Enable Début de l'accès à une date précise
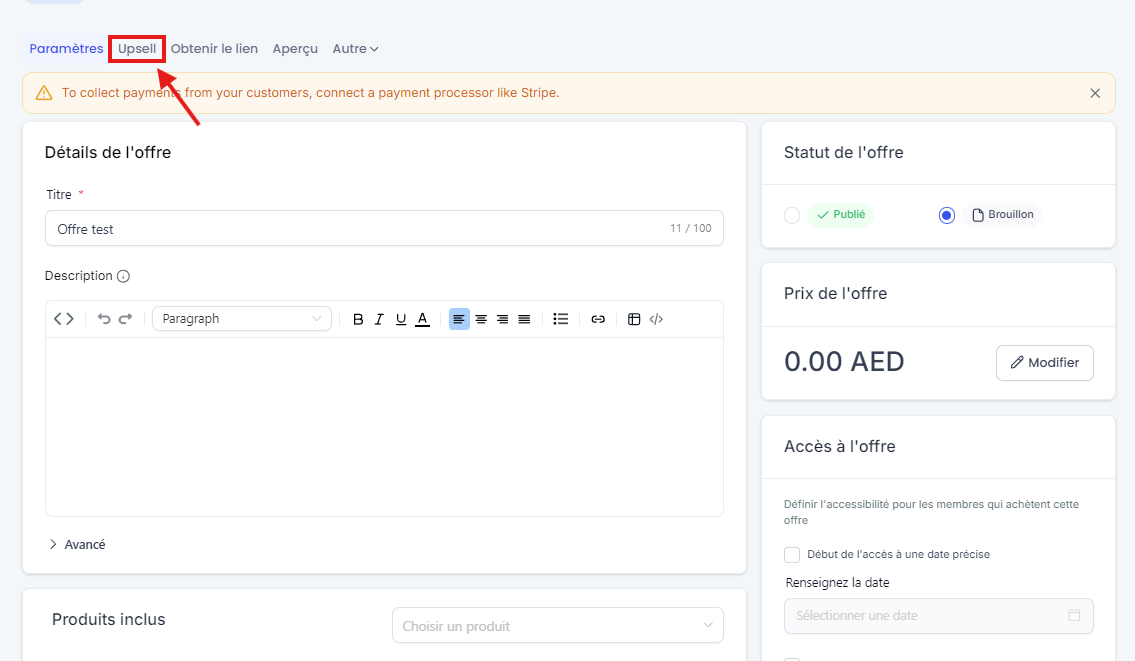Viewport: 1135px width, 661px height. (x=792, y=555)
